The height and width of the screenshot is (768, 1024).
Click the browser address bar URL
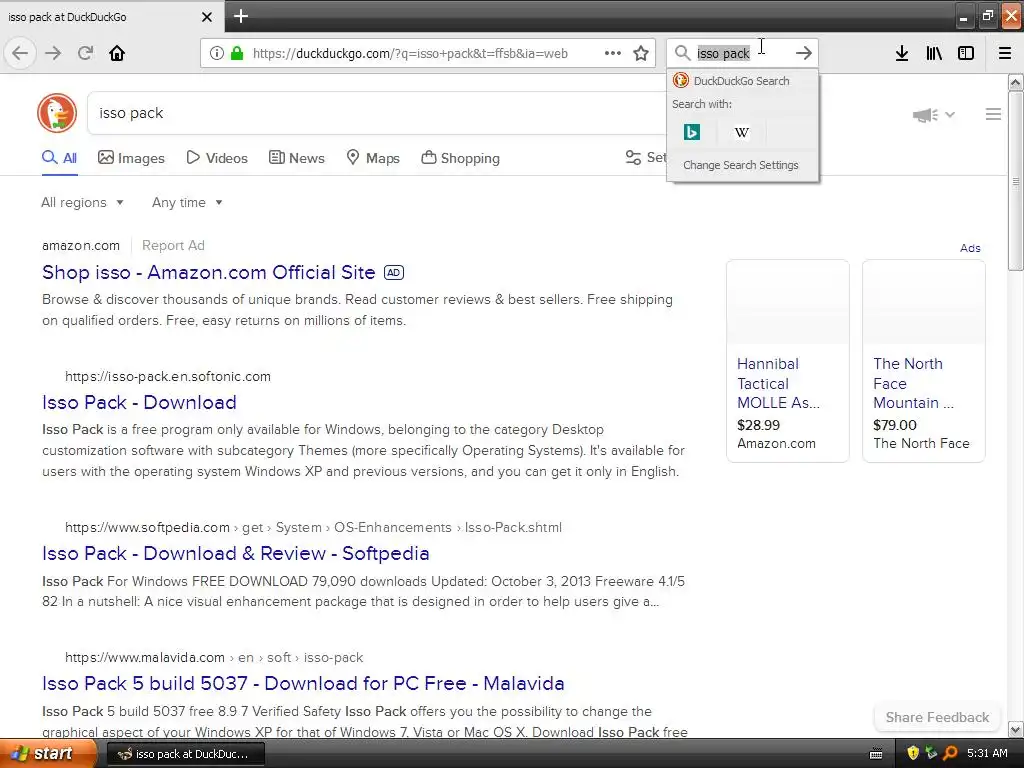click(410, 54)
